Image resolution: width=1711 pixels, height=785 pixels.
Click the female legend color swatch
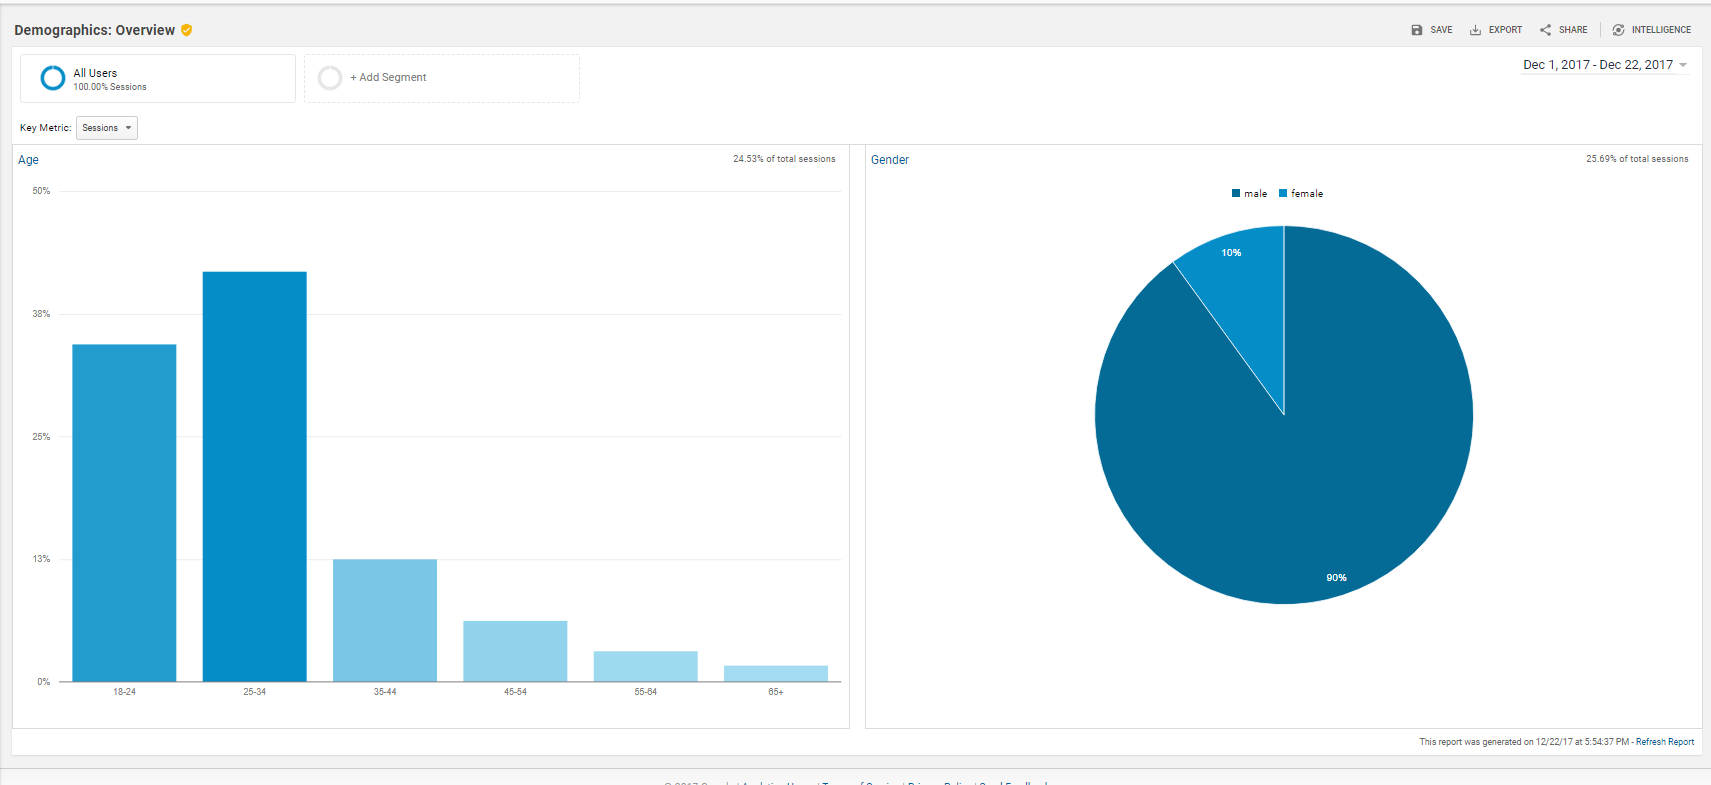[x=1283, y=194]
